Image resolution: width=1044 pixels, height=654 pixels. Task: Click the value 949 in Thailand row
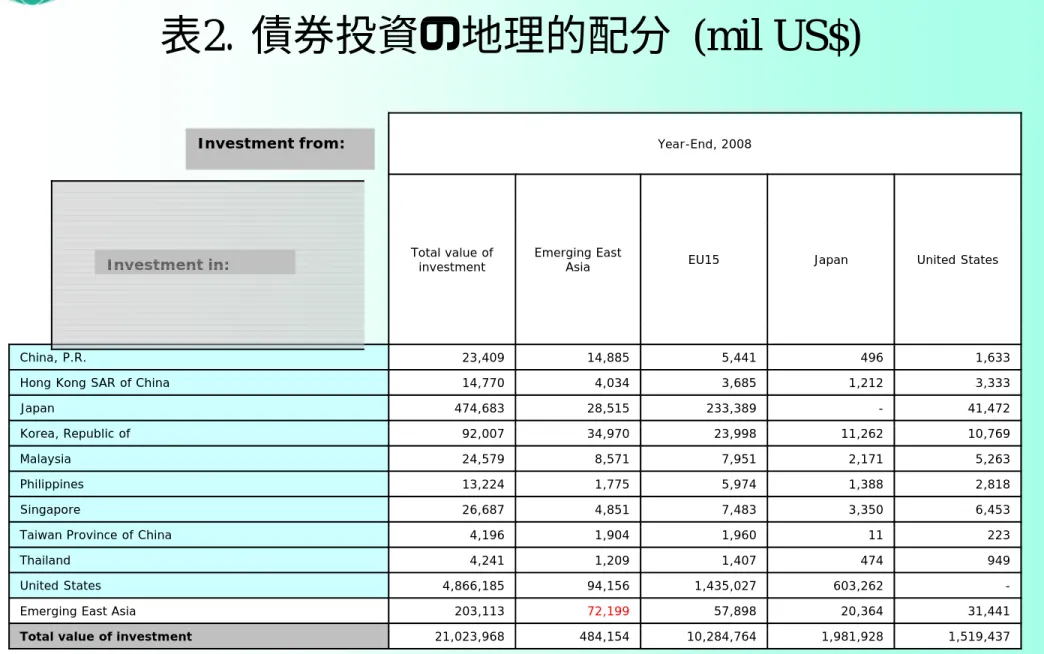click(998, 560)
